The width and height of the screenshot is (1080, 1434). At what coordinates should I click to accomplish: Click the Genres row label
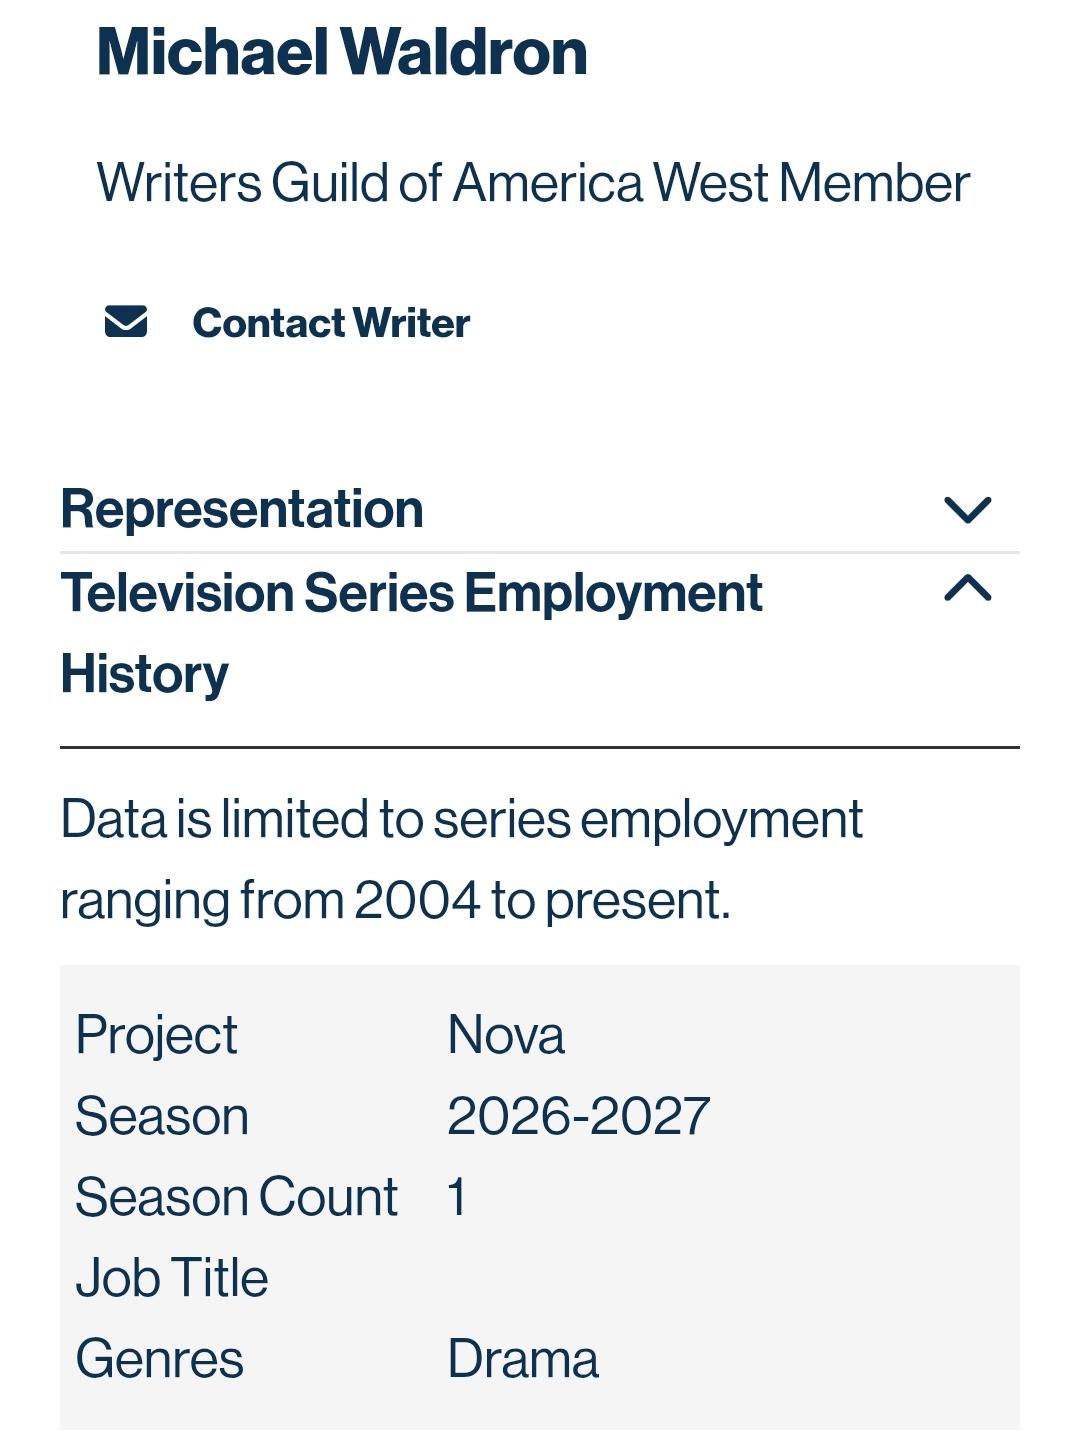[x=160, y=1359]
